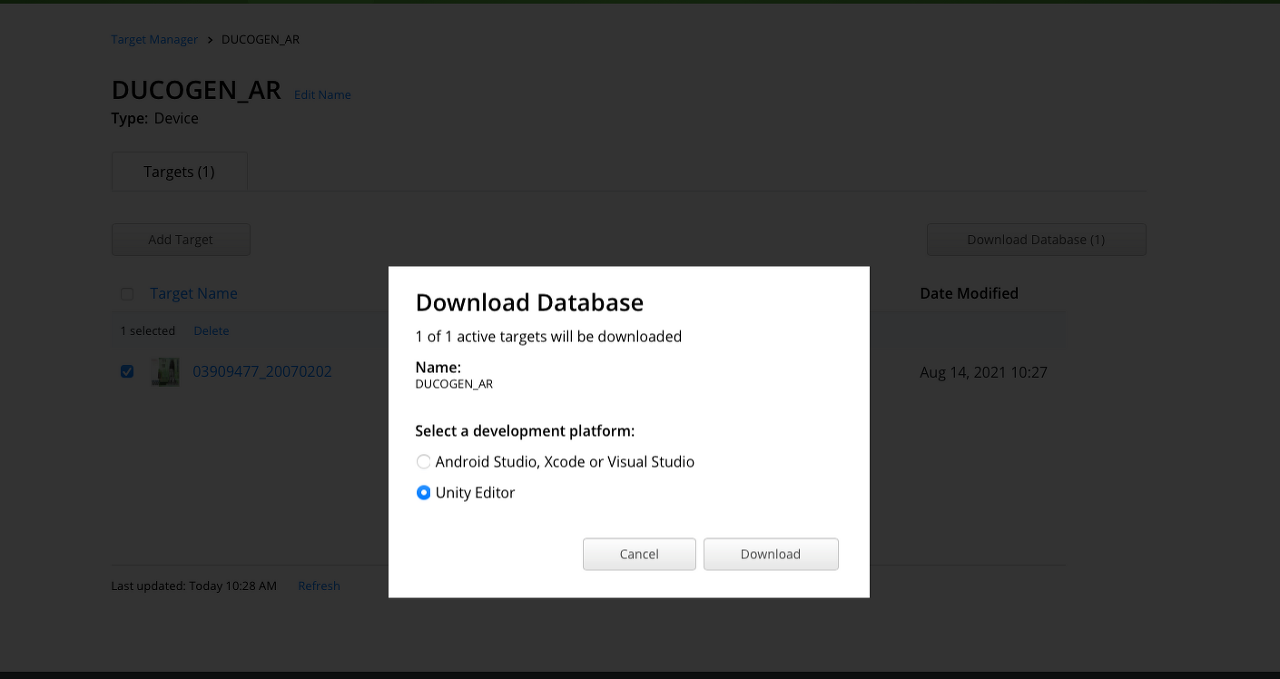Toggle the select-all checkbox beside Target Name
The height and width of the screenshot is (679, 1280).
[x=127, y=294]
